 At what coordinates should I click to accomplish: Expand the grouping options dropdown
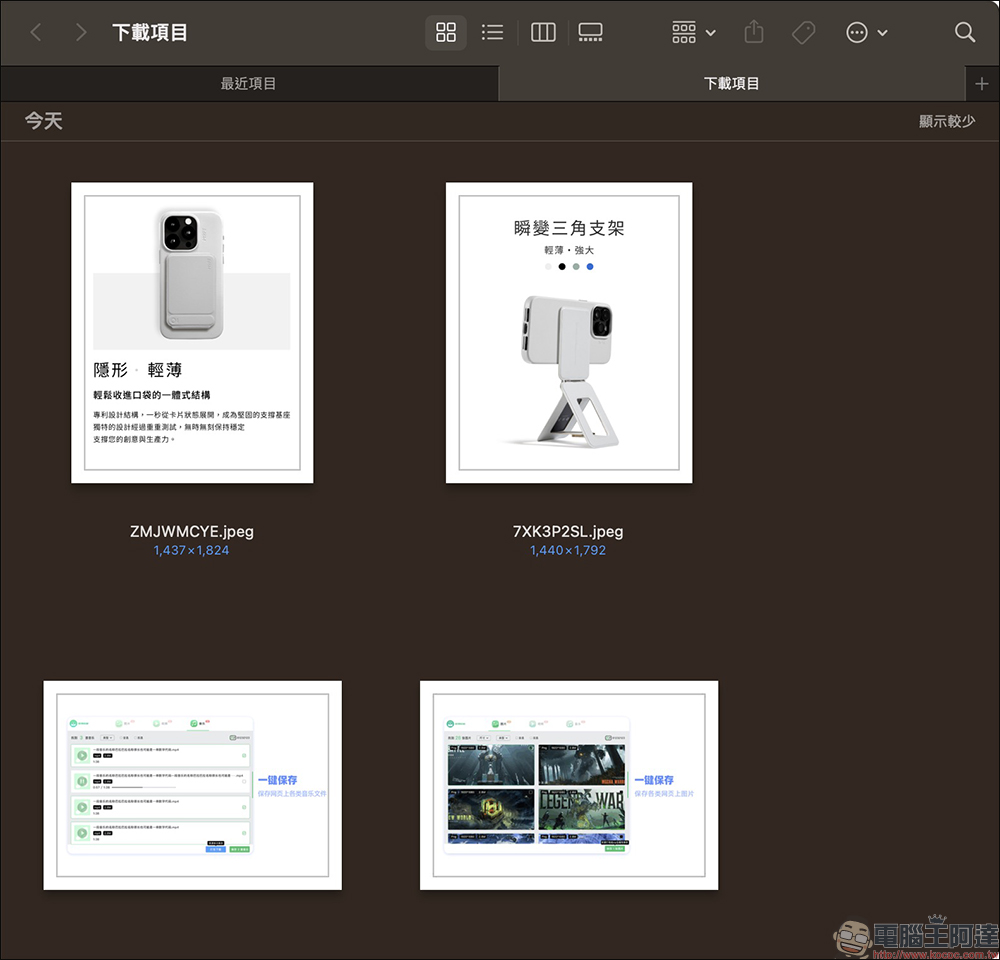click(694, 32)
